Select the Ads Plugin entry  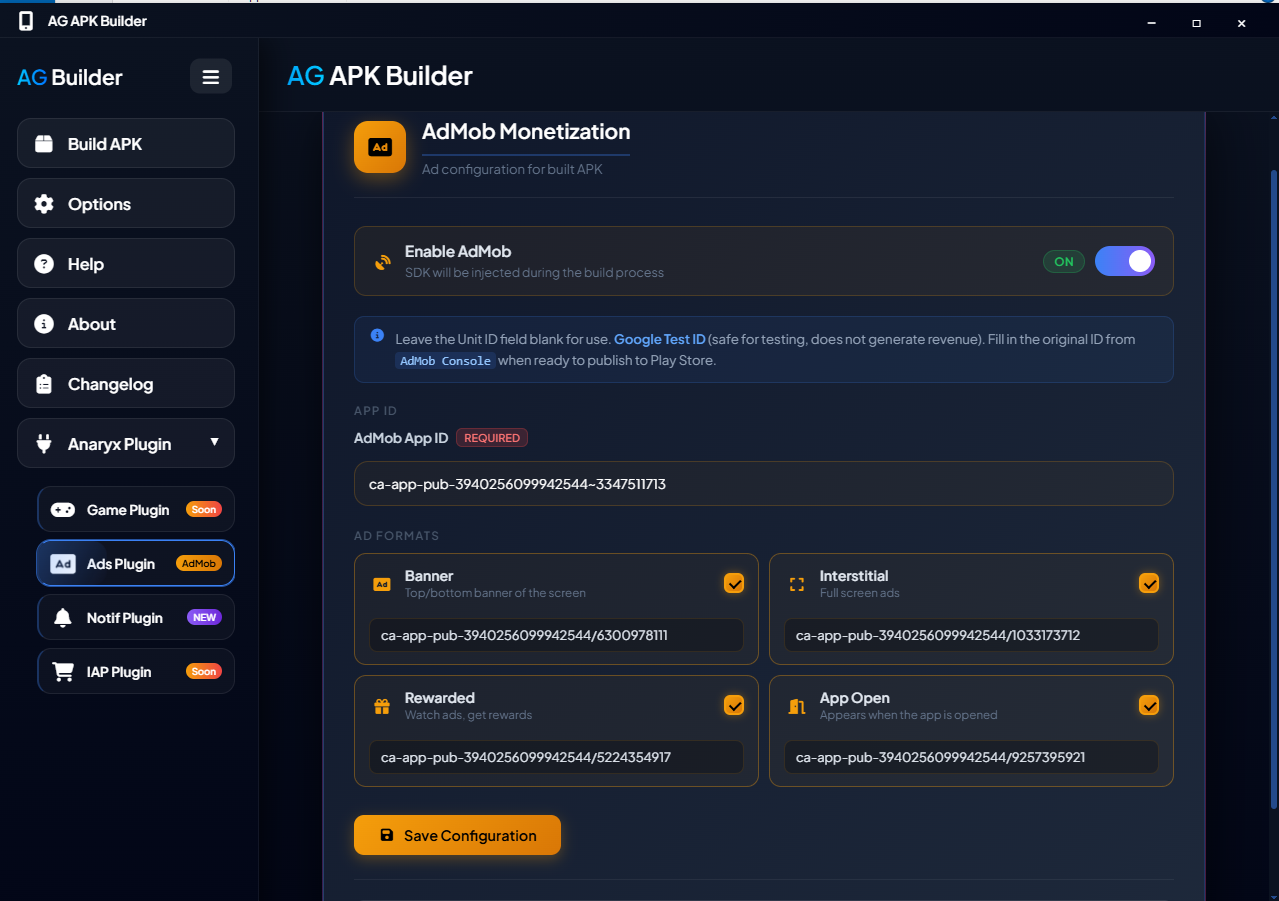(136, 564)
